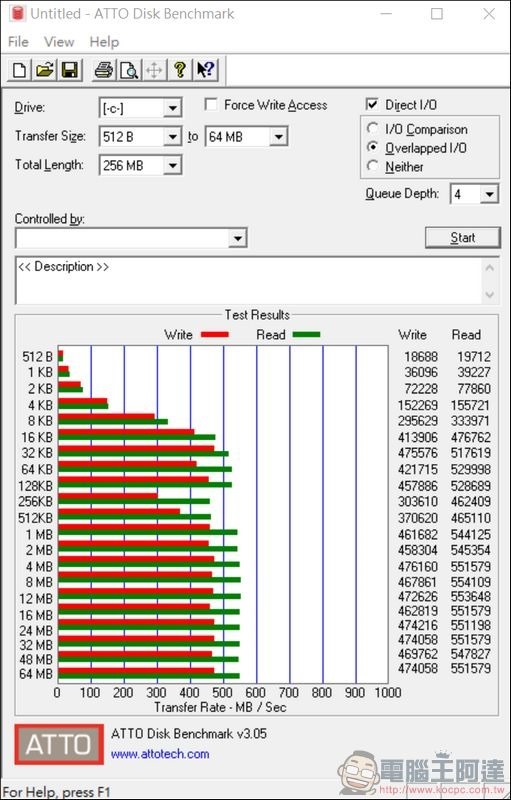Image resolution: width=511 pixels, height=800 pixels.
Task: Click the four-arrow move toolbar icon
Action: point(154,69)
